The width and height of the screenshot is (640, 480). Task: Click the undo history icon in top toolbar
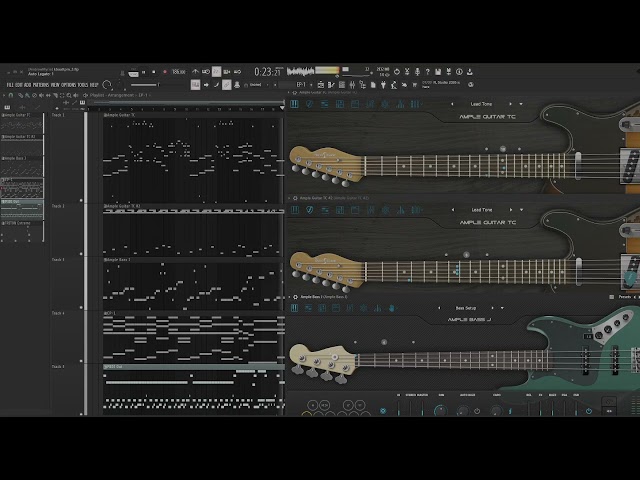coord(396,72)
